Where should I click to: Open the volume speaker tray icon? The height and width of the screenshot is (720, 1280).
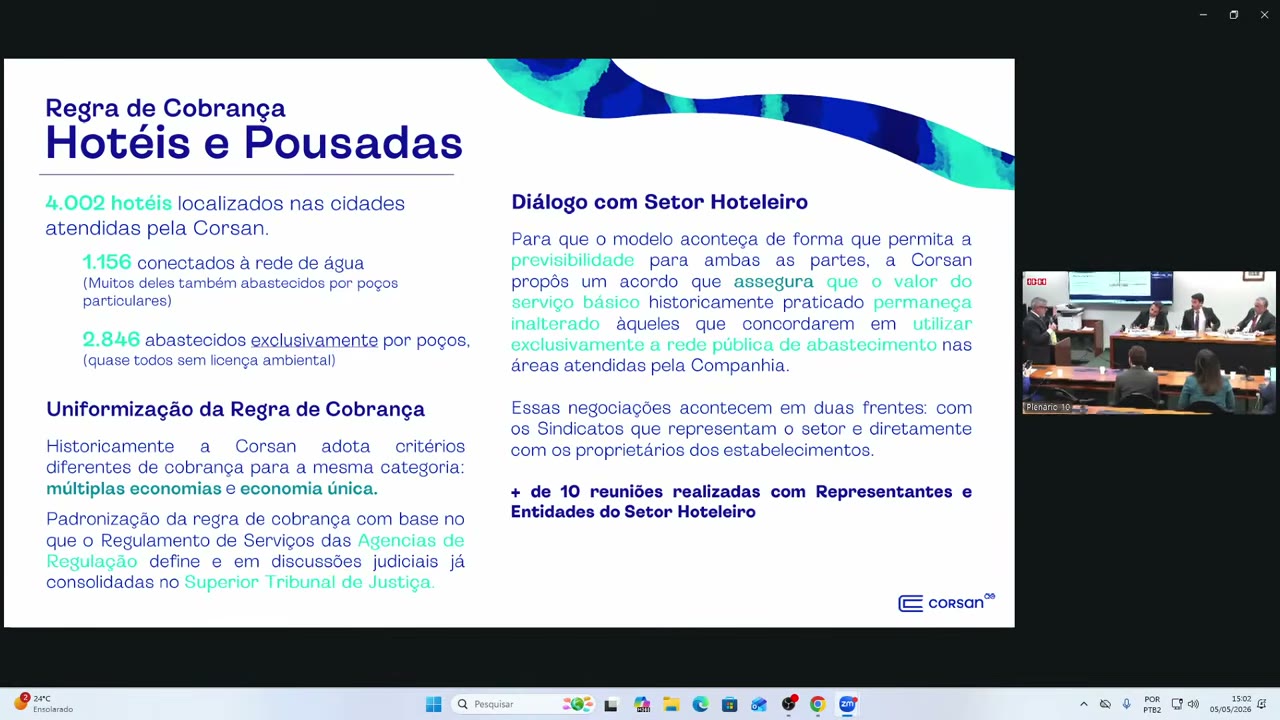pos(1193,704)
